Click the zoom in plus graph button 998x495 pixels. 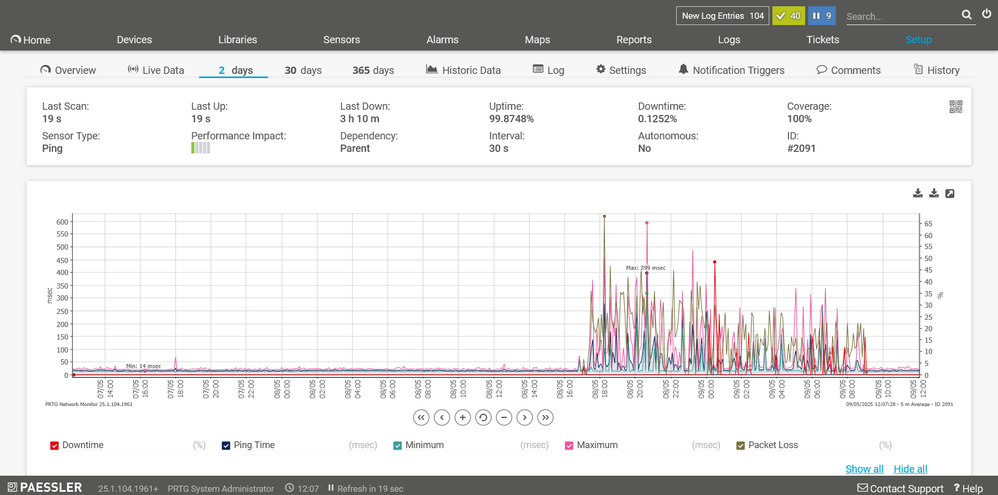tap(463, 417)
